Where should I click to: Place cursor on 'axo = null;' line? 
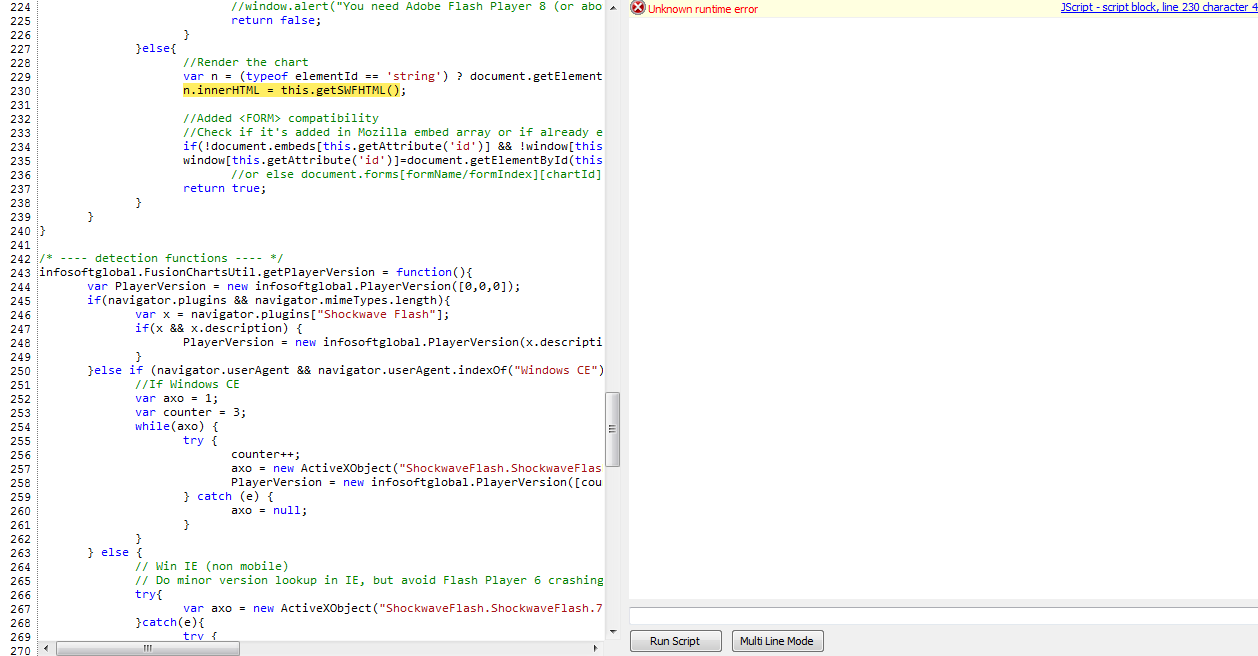coord(269,510)
